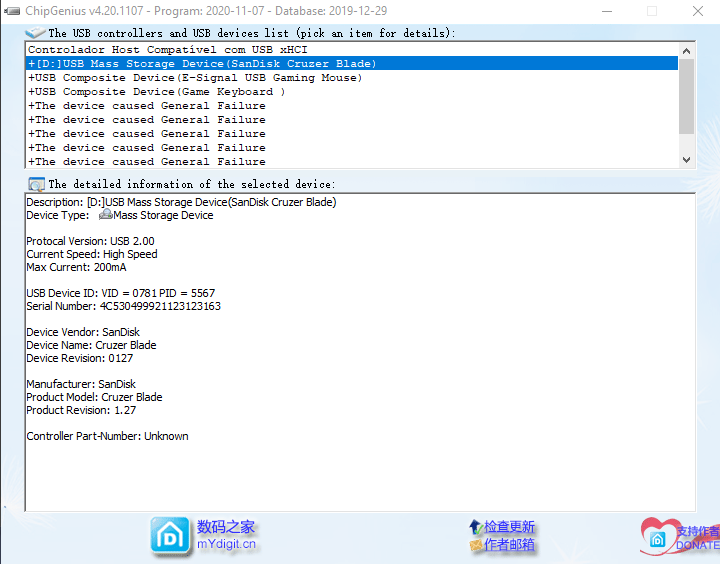Open the 检查更新 check update link
720x564 pixels.
tap(509, 526)
